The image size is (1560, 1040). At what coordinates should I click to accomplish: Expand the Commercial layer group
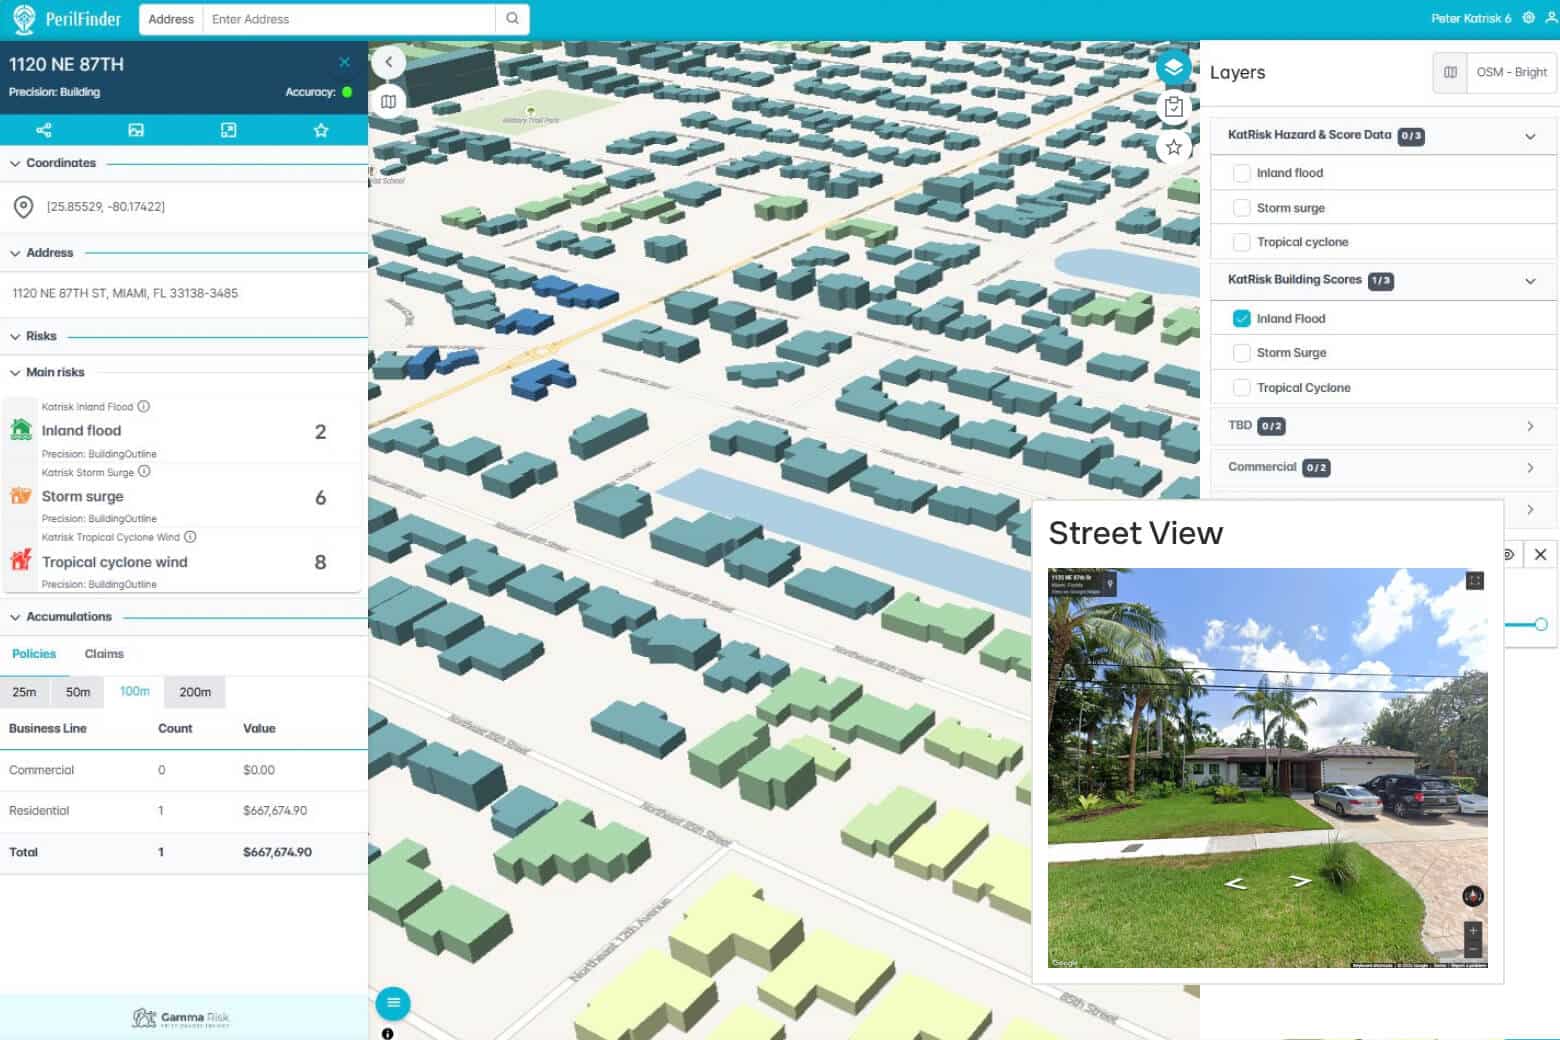1529,467
